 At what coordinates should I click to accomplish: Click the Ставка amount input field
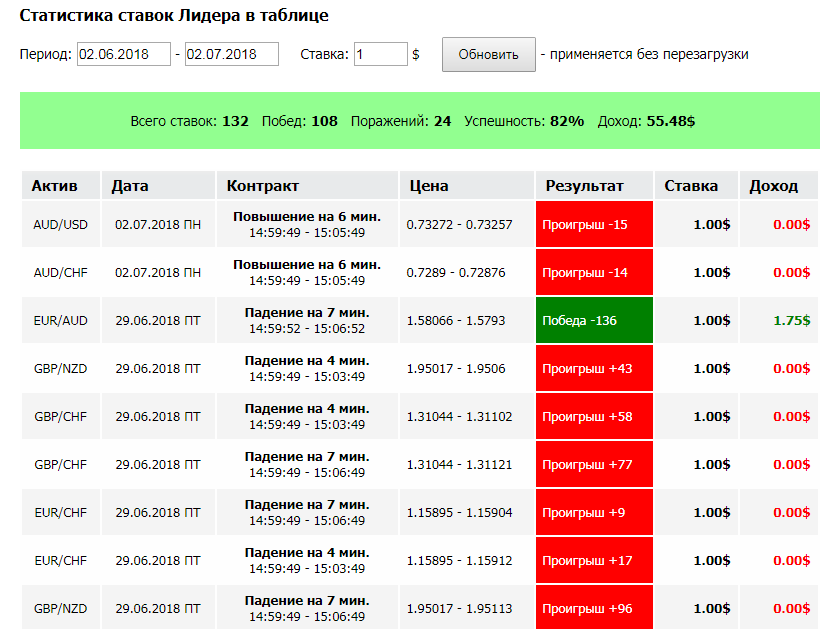[380, 54]
